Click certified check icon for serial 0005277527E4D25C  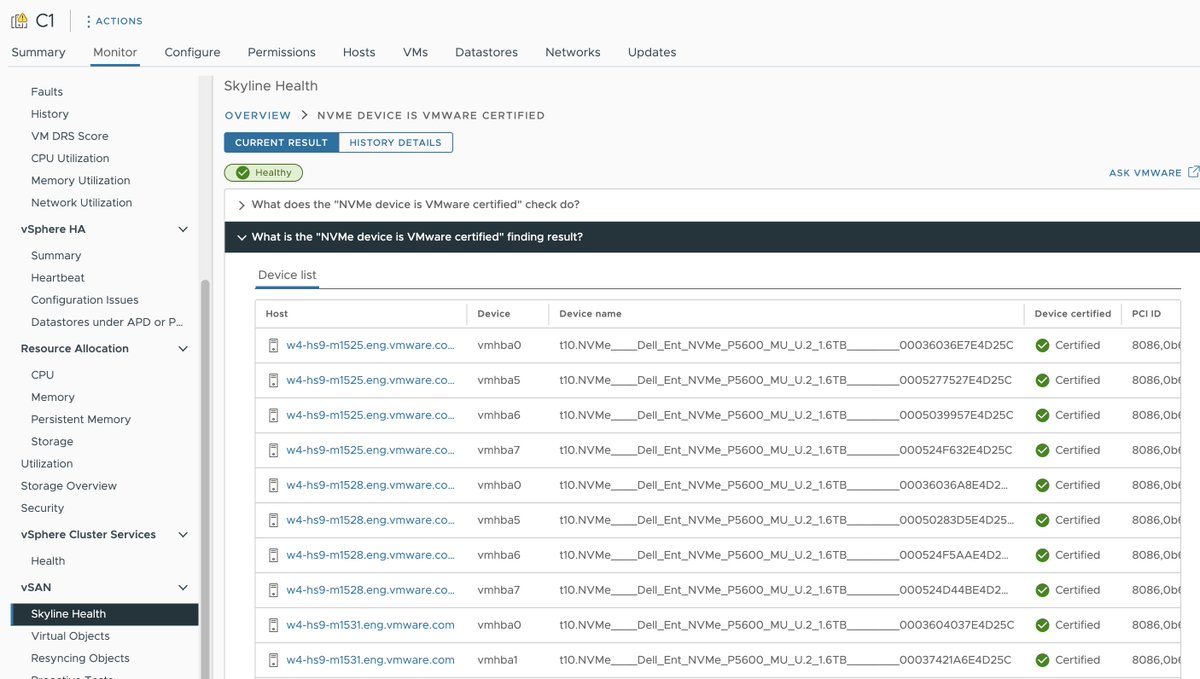[x=1042, y=380]
